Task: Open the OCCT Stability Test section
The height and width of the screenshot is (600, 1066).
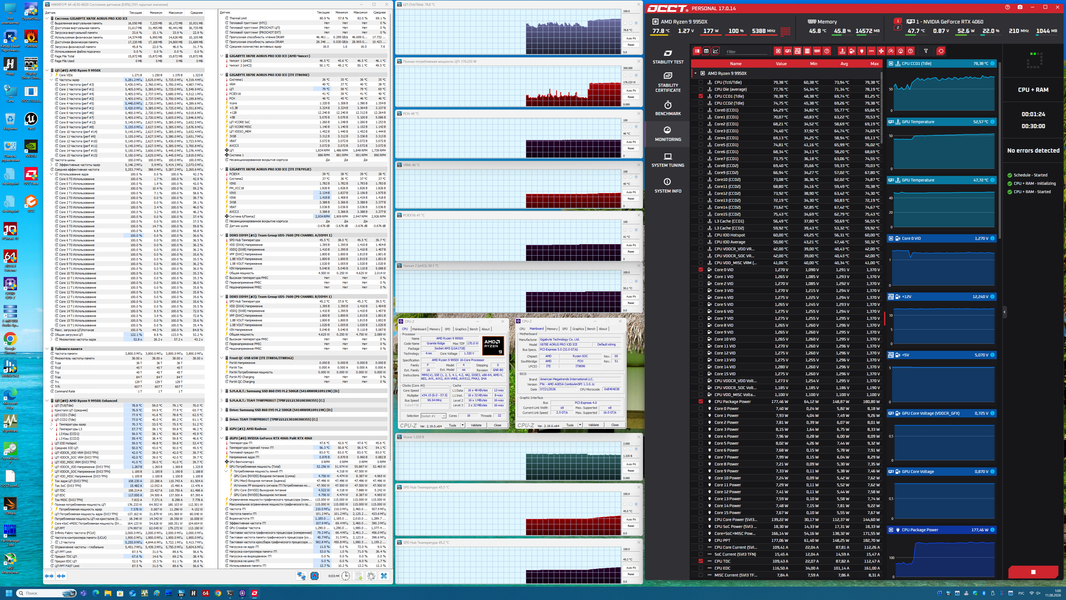Action: [x=668, y=56]
